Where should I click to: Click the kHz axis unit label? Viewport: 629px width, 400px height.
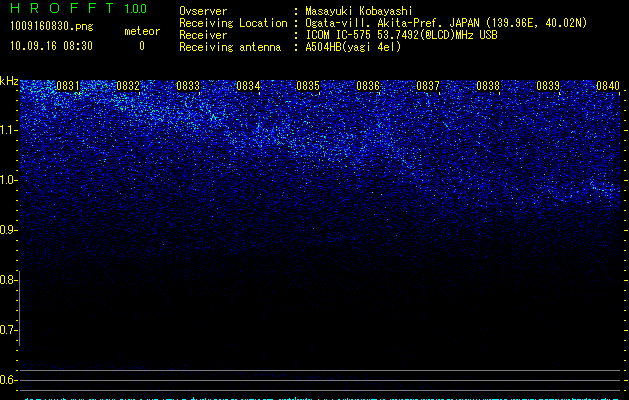(x=9, y=81)
